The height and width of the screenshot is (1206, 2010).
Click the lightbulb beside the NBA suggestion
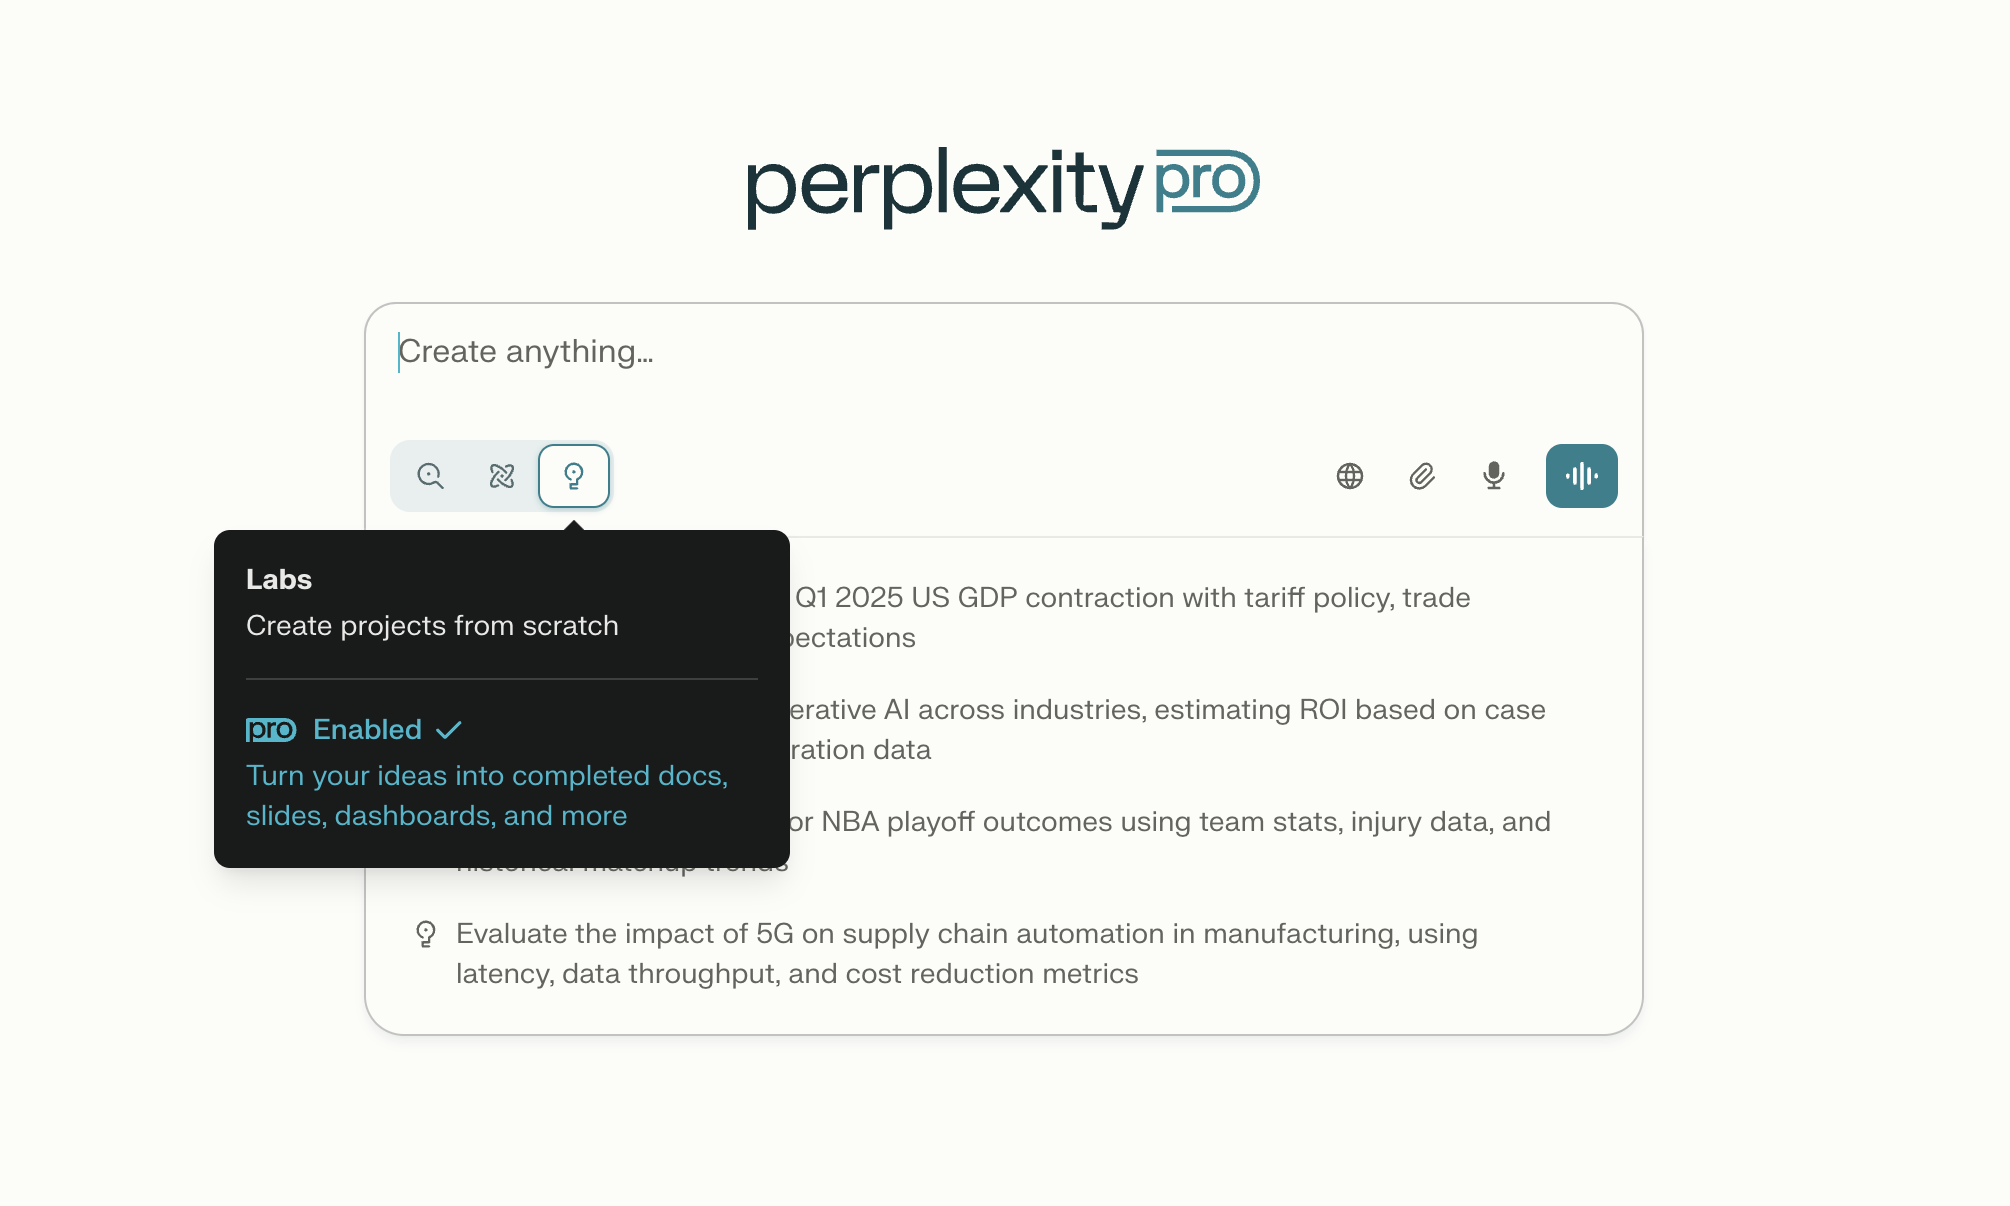[x=427, y=821]
